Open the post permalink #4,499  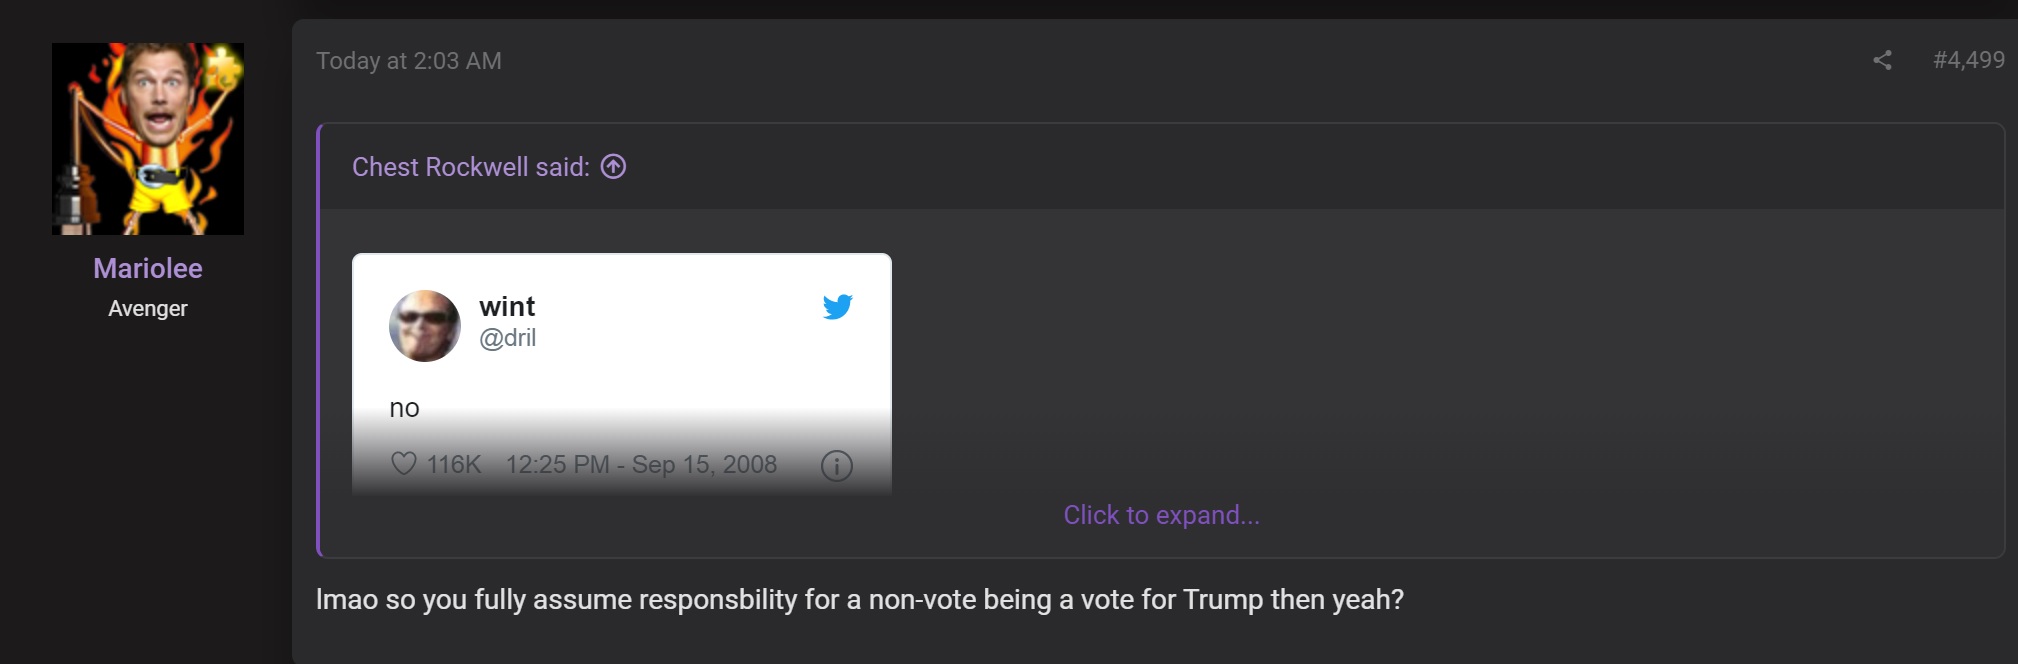point(1968,60)
